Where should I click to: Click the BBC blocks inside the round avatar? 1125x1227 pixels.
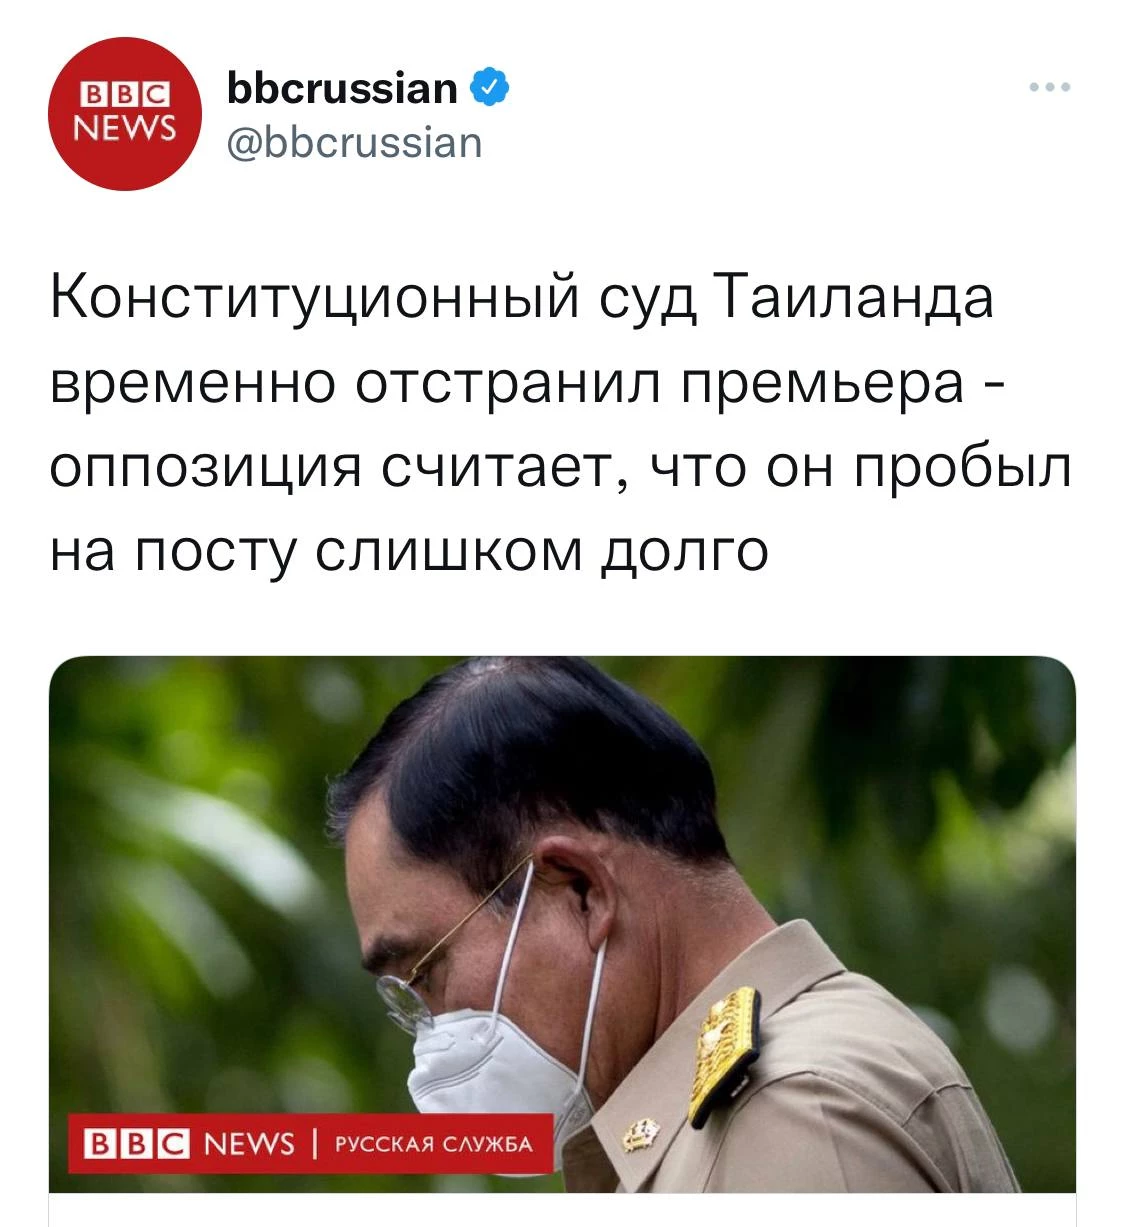click(125, 95)
